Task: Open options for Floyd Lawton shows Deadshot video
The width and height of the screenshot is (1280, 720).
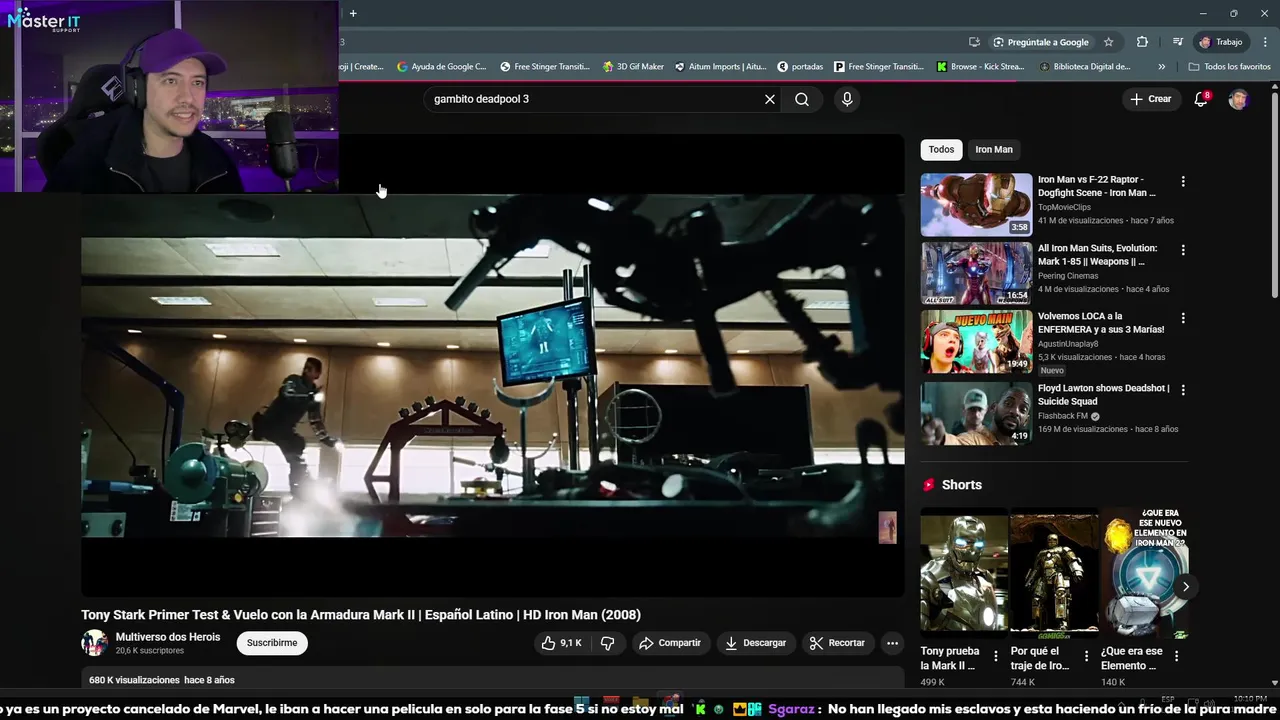Action: coord(1183,390)
